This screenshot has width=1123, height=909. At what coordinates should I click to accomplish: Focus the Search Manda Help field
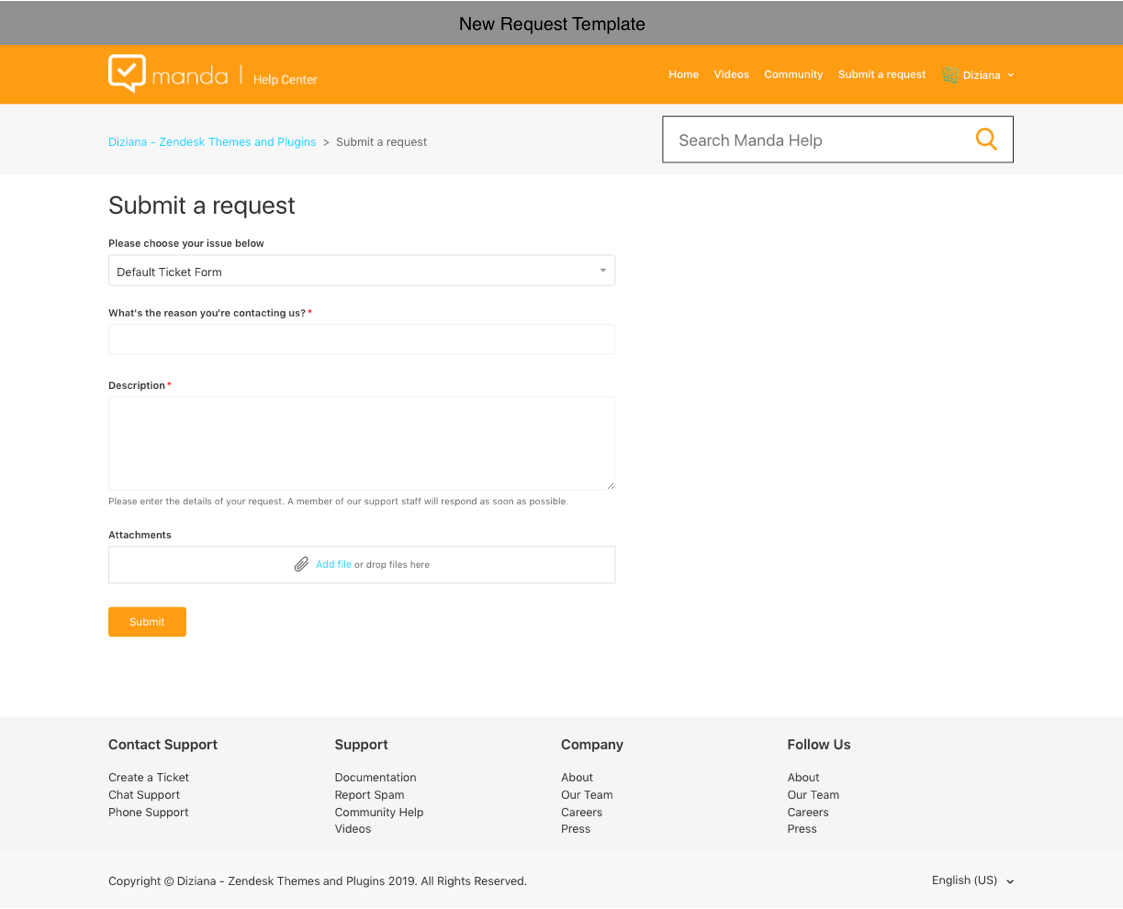click(820, 140)
